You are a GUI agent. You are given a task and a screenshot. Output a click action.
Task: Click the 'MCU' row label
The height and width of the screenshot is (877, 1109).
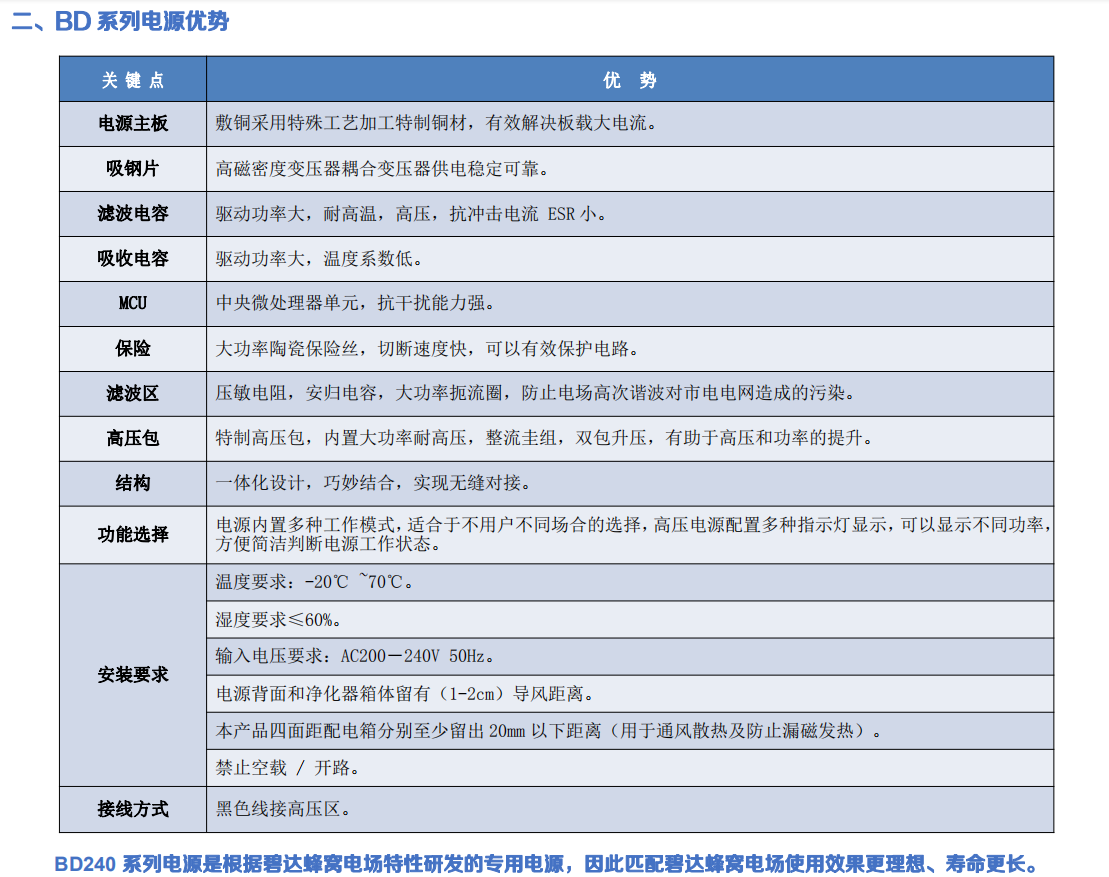click(x=133, y=303)
